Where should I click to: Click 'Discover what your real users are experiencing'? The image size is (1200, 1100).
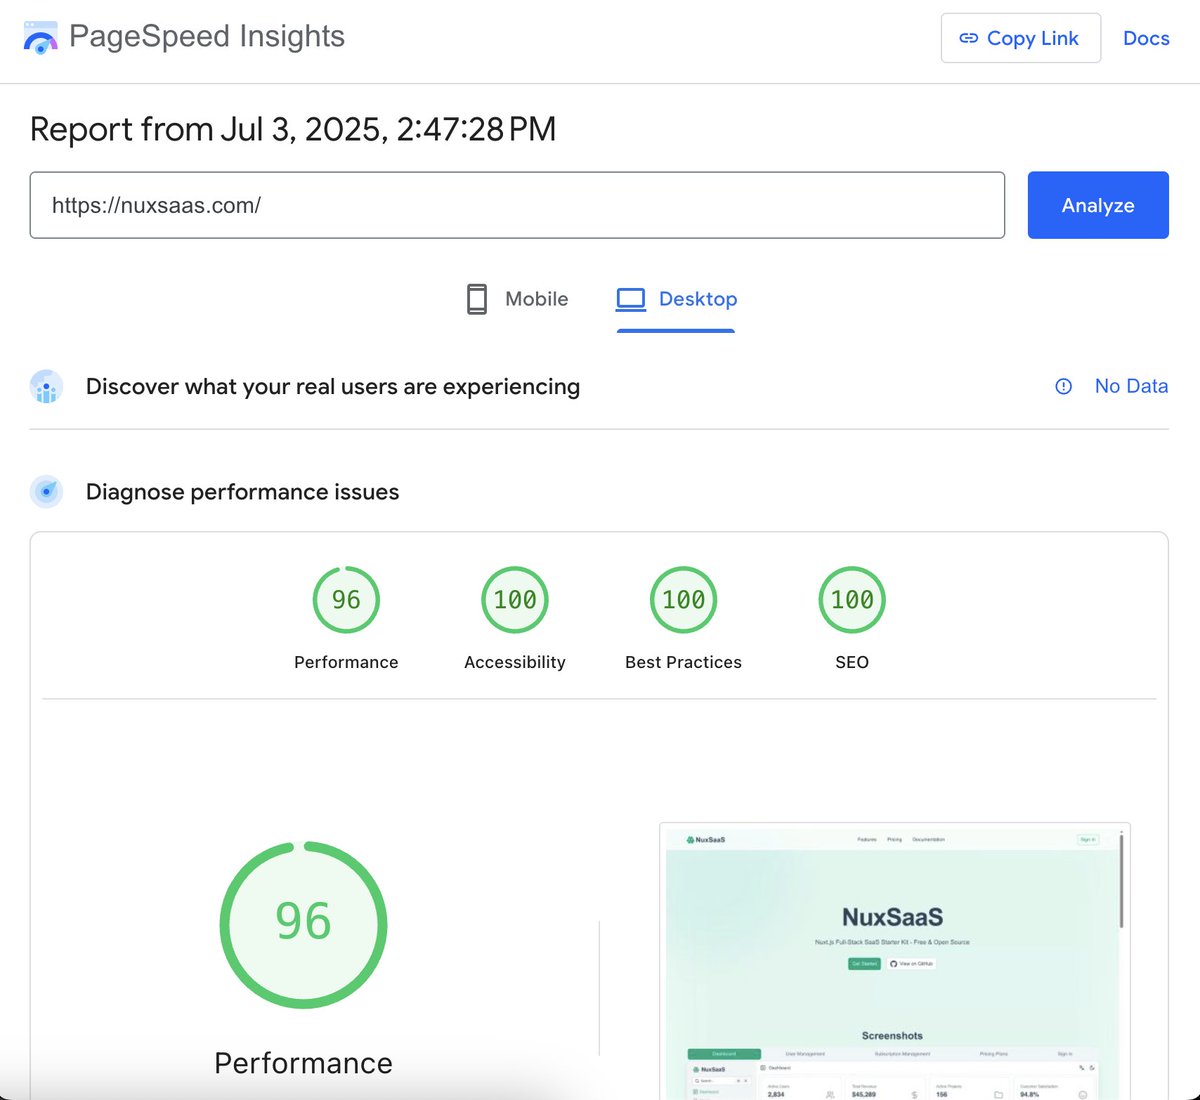coord(333,387)
